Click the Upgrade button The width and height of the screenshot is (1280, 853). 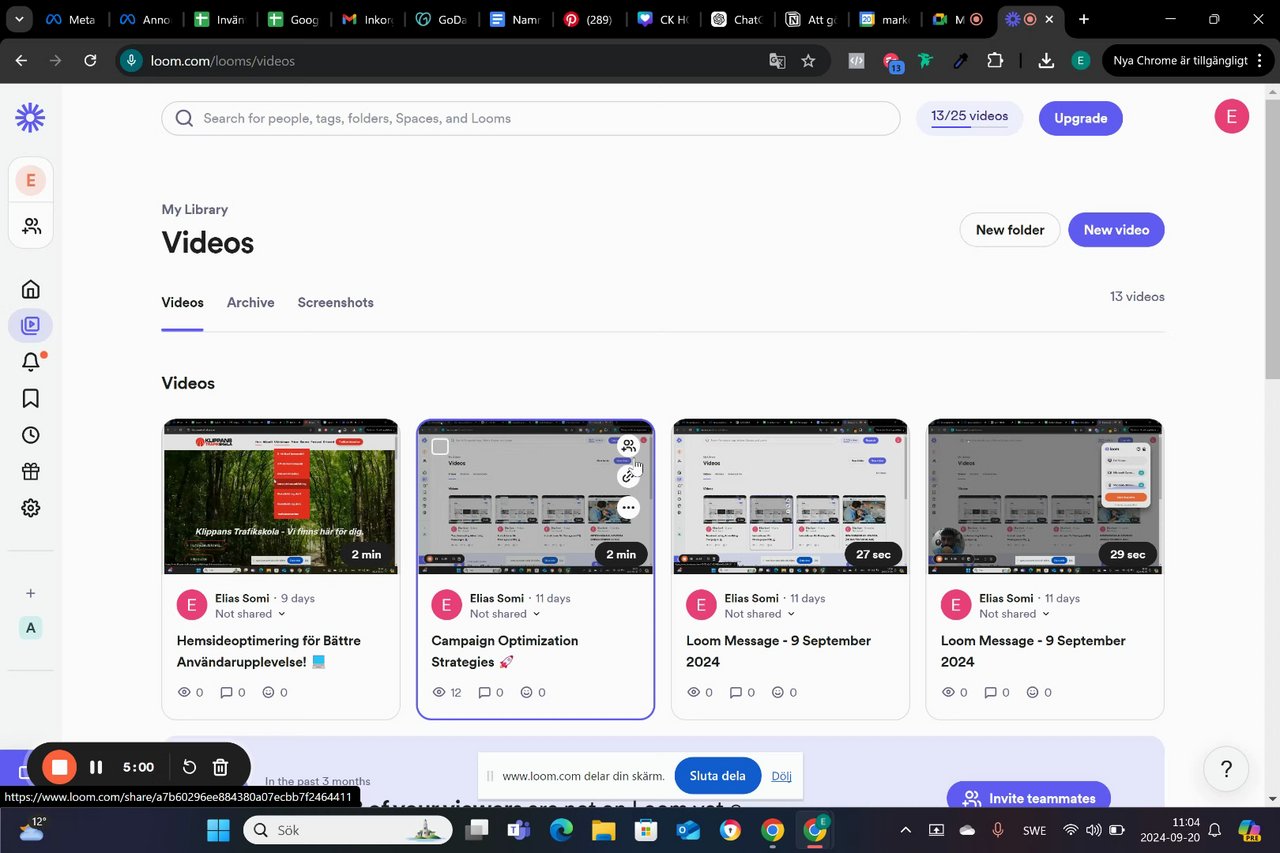coord(1080,118)
